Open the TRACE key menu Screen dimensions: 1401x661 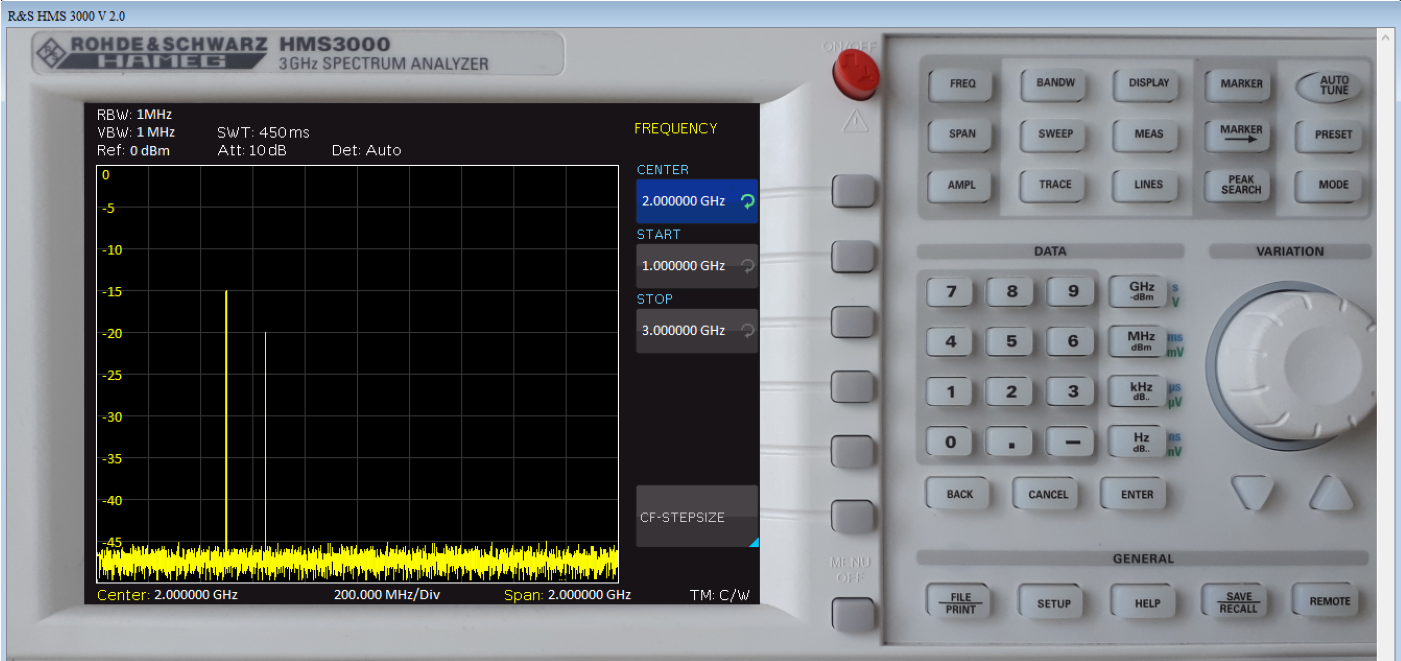point(1055,185)
